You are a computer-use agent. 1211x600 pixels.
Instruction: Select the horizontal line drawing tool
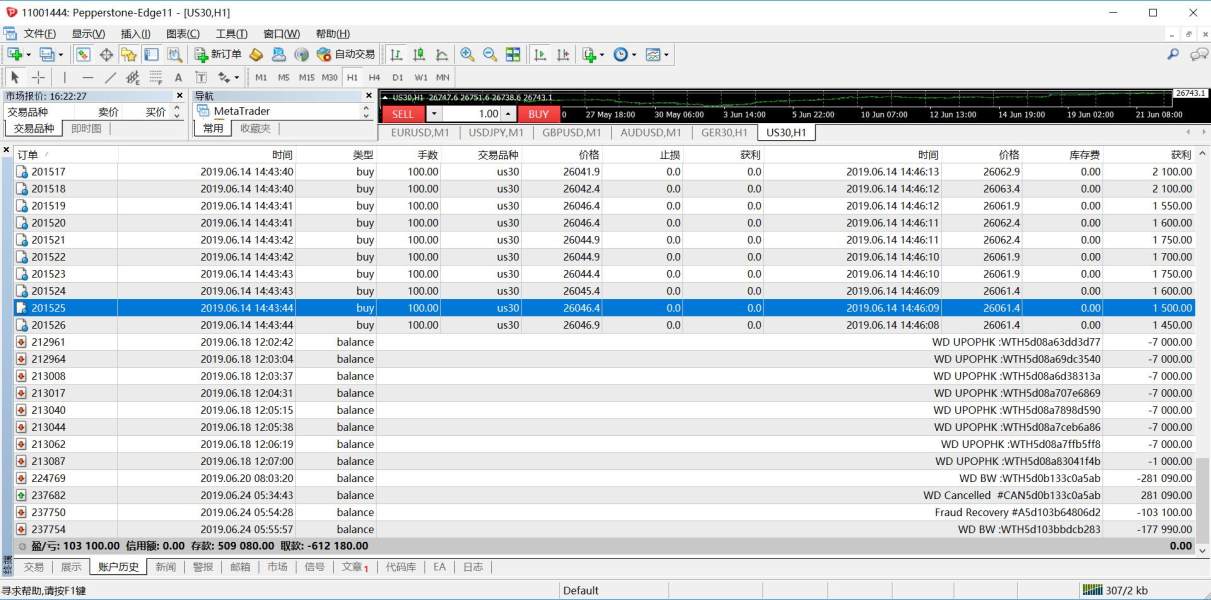pyautogui.click(x=88, y=77)
